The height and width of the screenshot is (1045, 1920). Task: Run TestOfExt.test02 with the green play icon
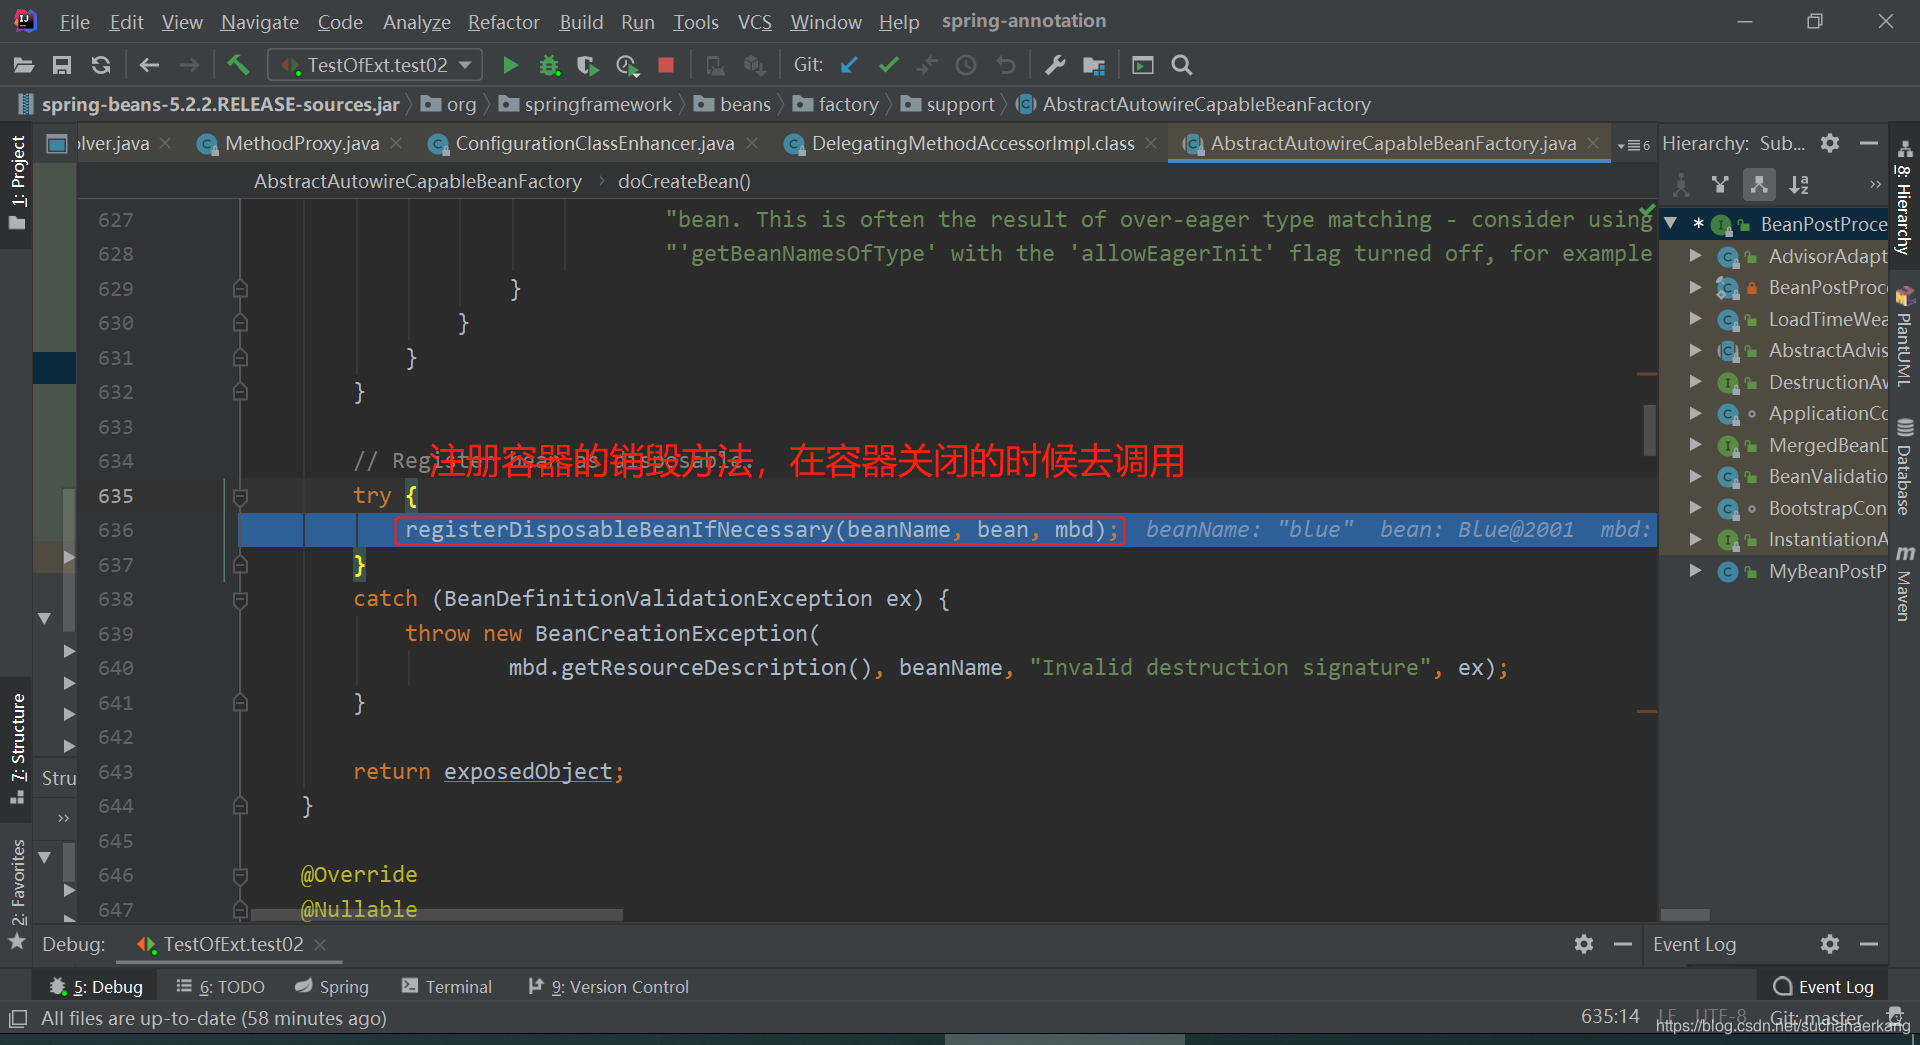tap(510, 65)
